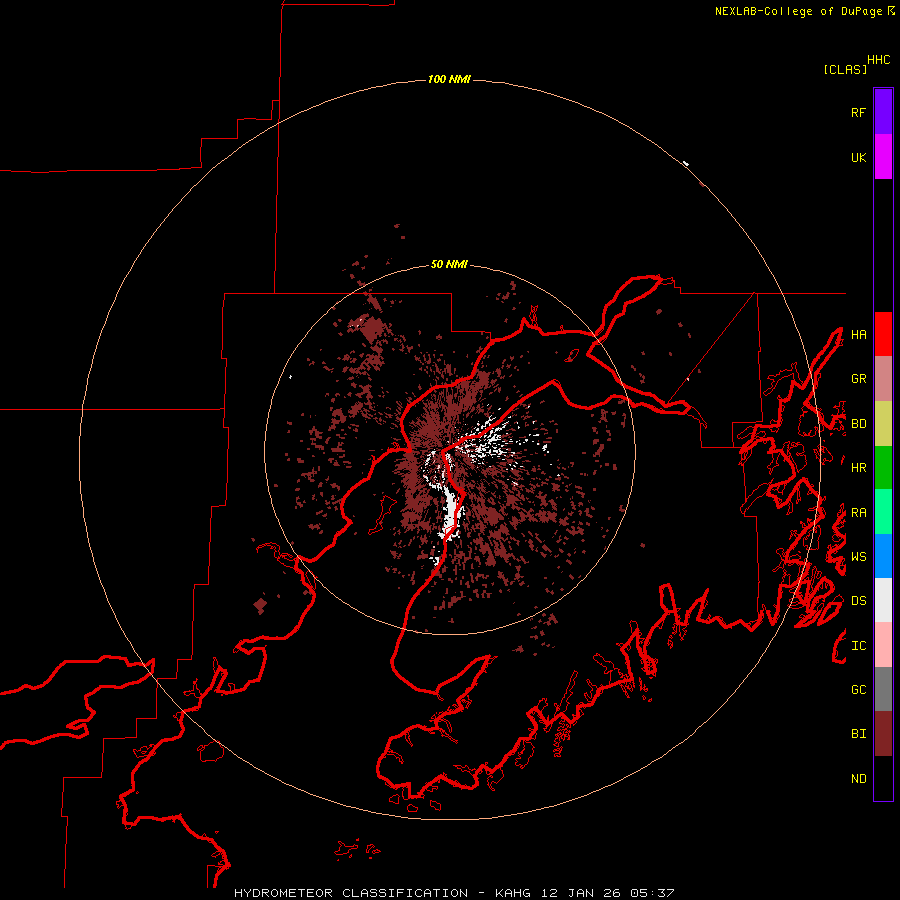Click the GR legend label
This screenshot has height=900, width=900.
[858, 379]
